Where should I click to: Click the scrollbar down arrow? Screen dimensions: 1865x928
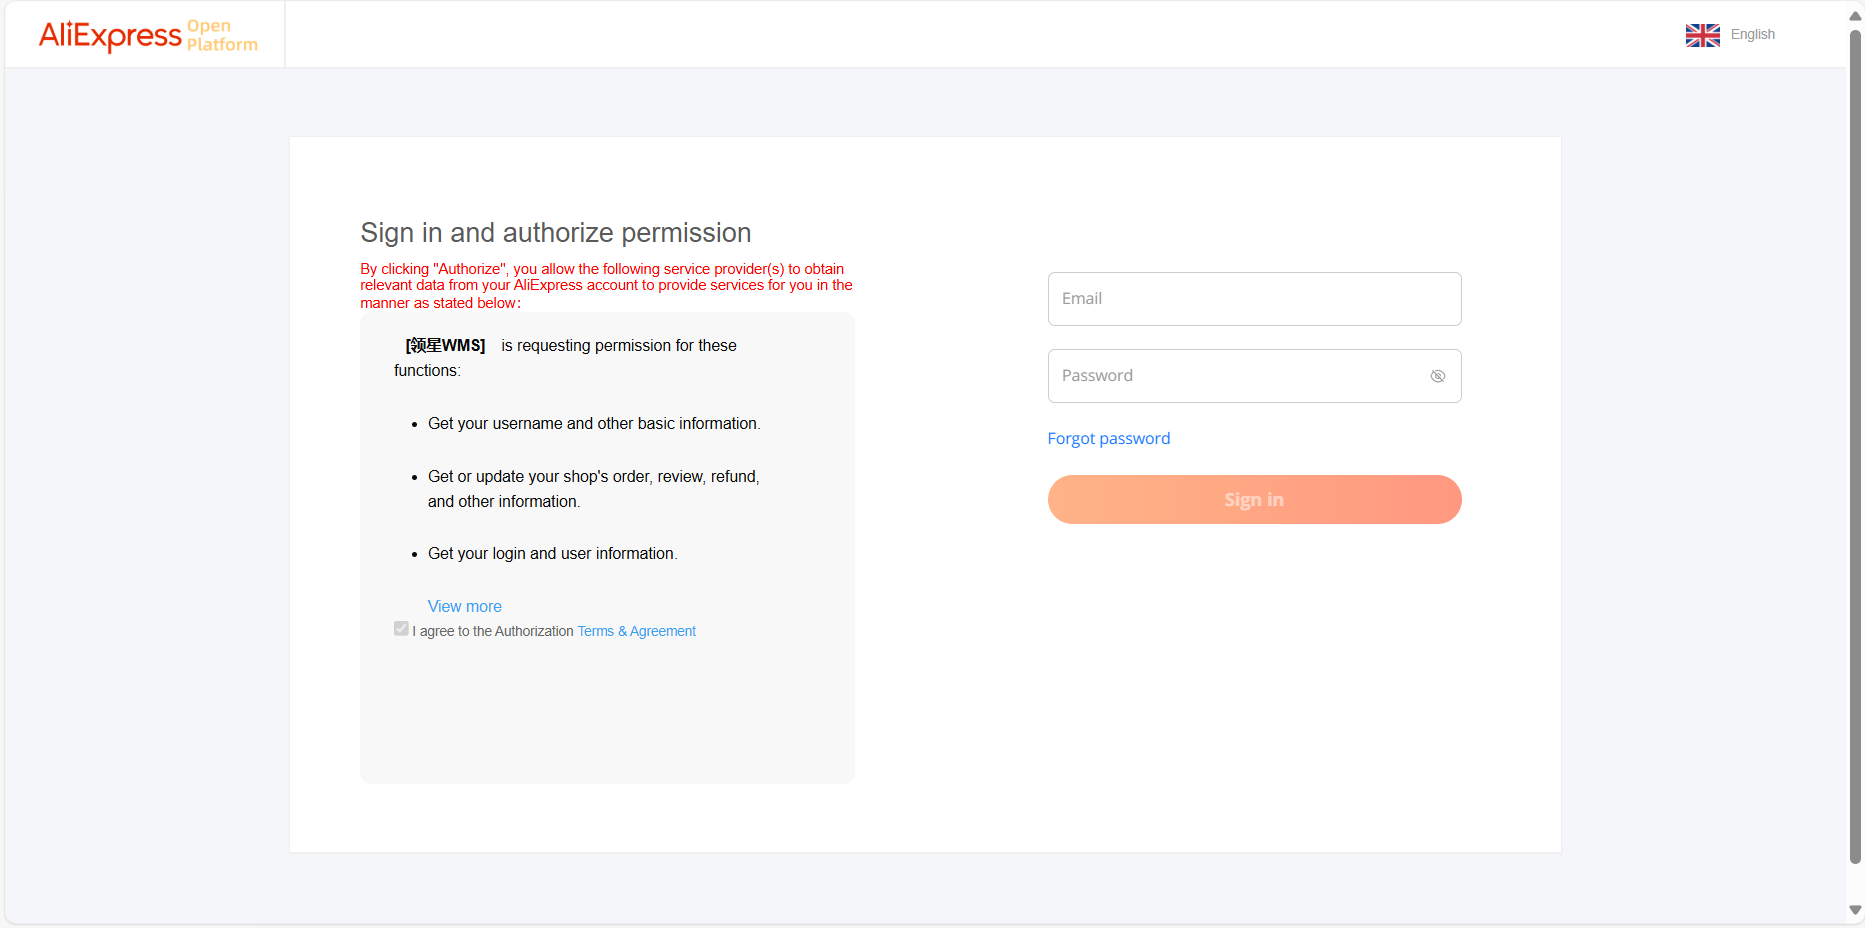(x=1855, y=910)
